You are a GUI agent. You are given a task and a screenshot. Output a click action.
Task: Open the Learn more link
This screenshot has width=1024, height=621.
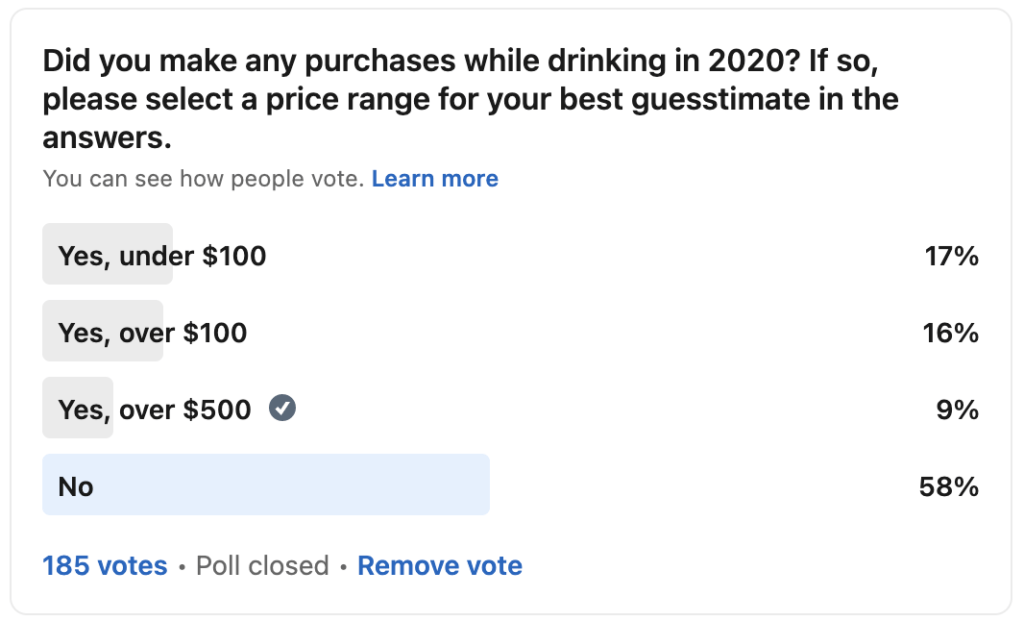434,179
